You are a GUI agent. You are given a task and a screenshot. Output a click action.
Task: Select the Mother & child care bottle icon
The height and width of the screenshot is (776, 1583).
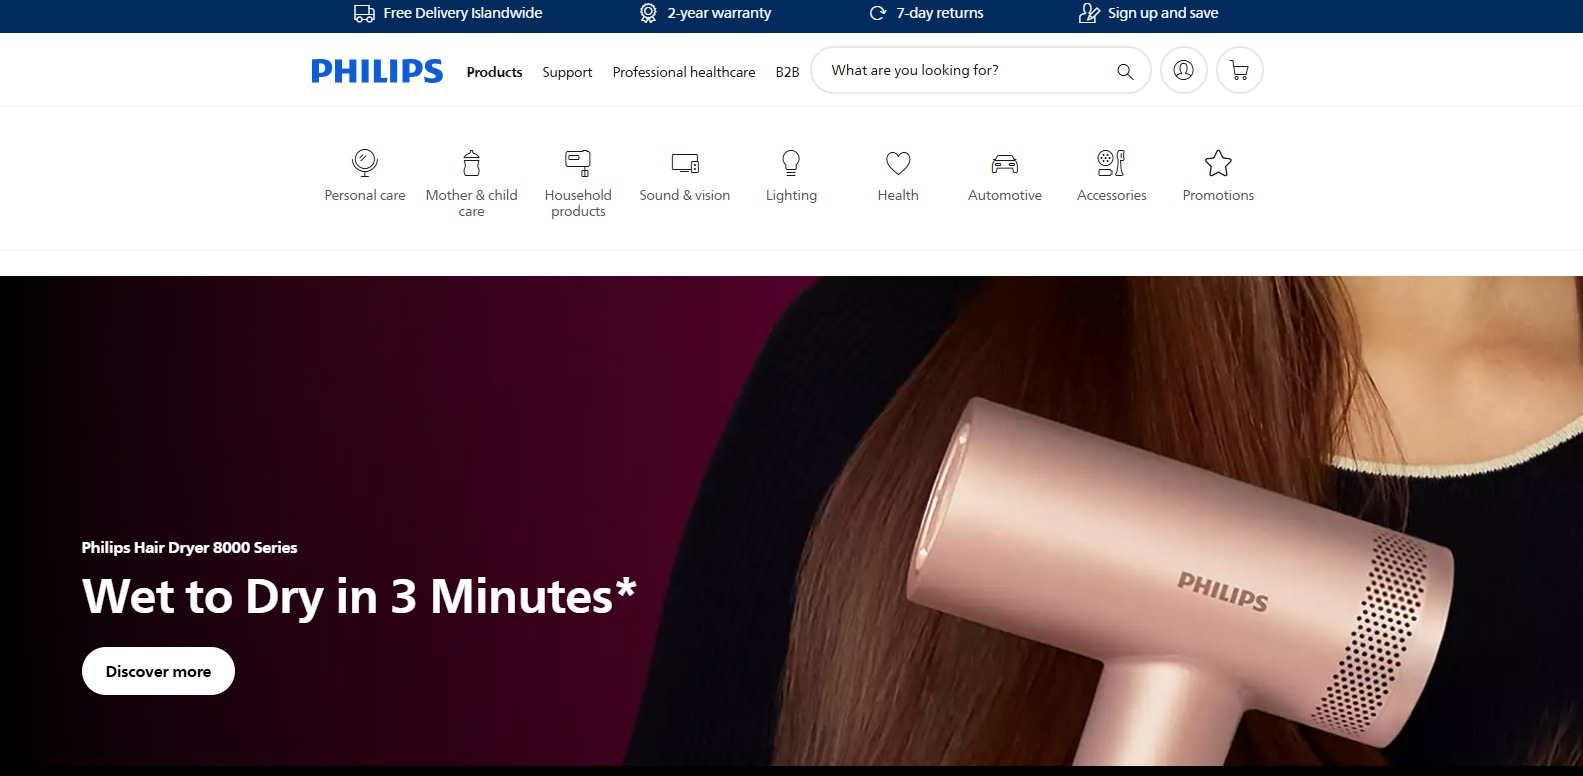[x=472, y=162]
